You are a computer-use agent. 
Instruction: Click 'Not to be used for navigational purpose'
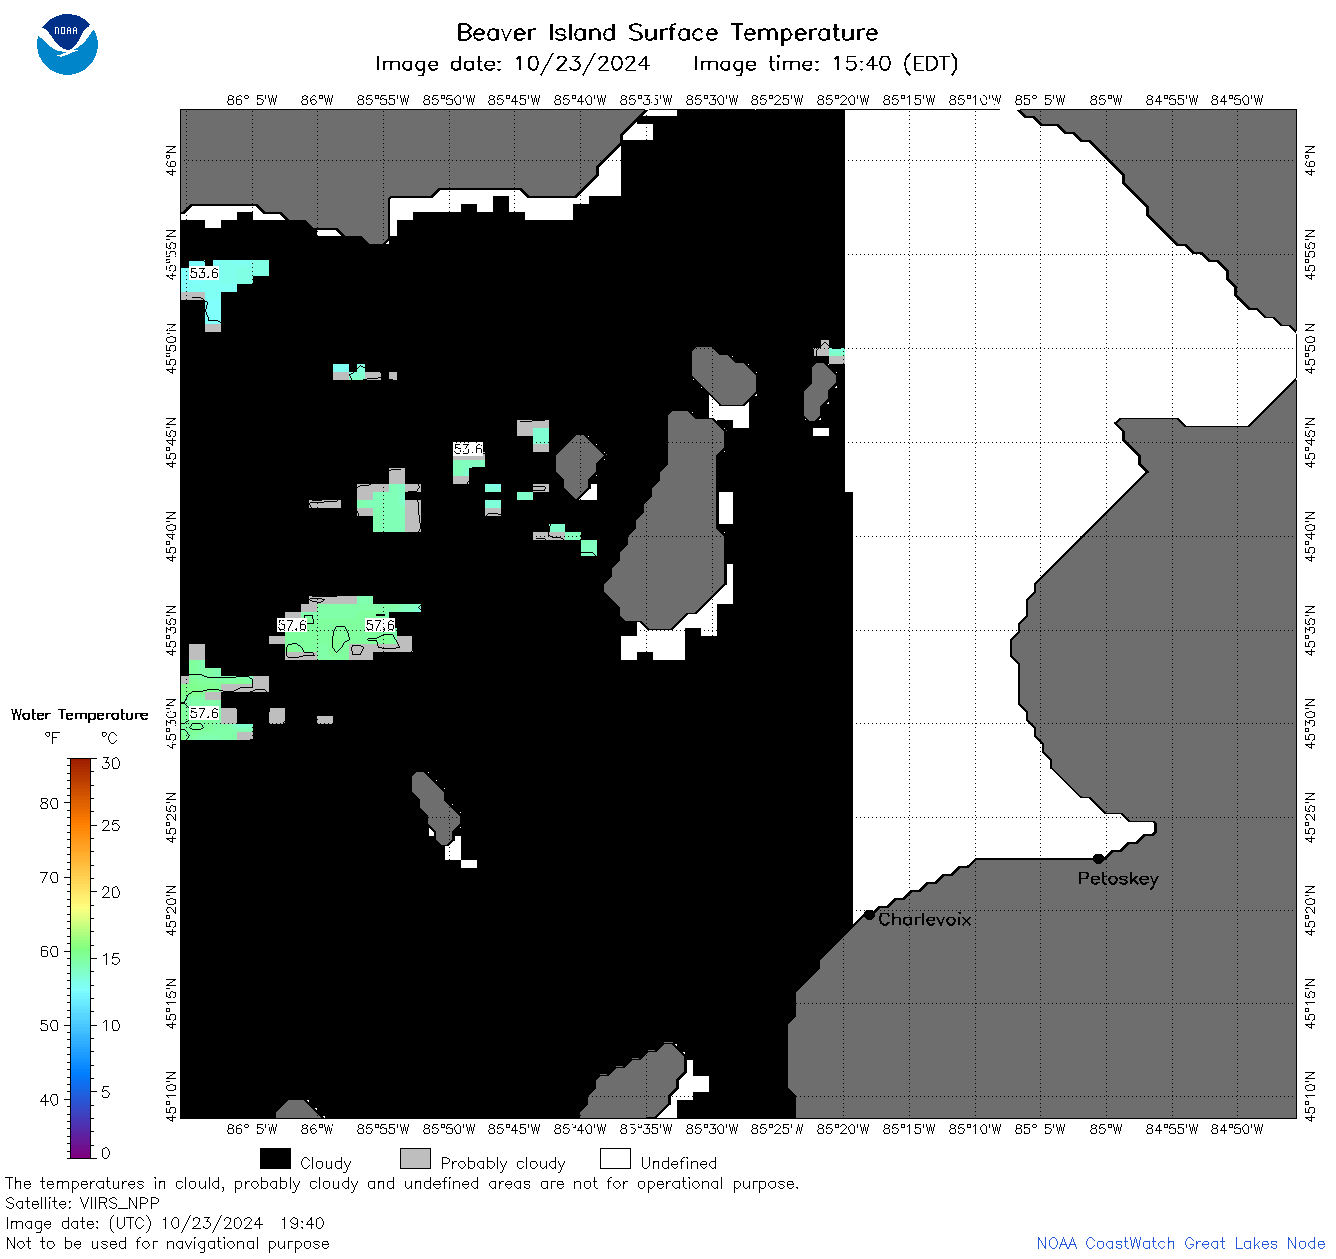pos(167,1244)
